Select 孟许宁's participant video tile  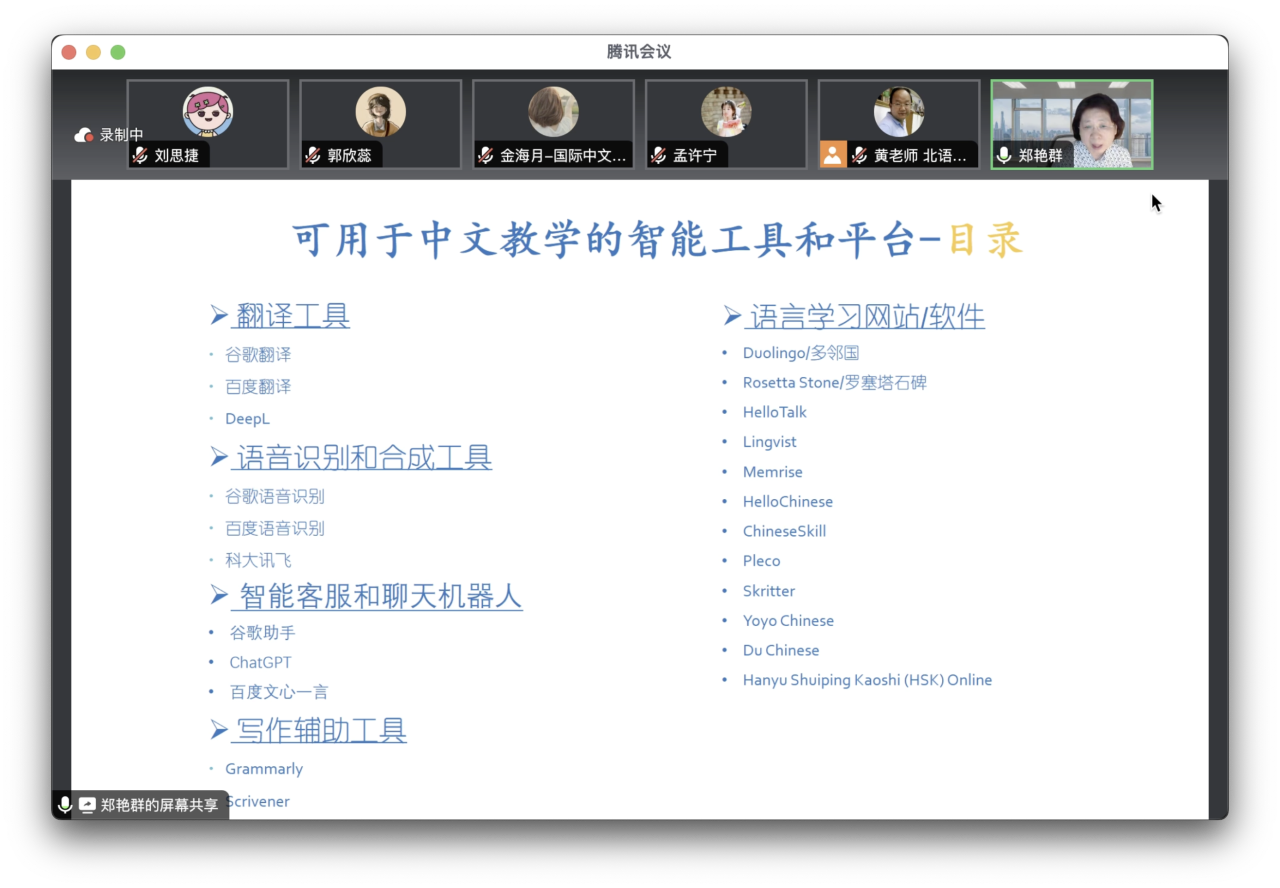coord(727,124)
